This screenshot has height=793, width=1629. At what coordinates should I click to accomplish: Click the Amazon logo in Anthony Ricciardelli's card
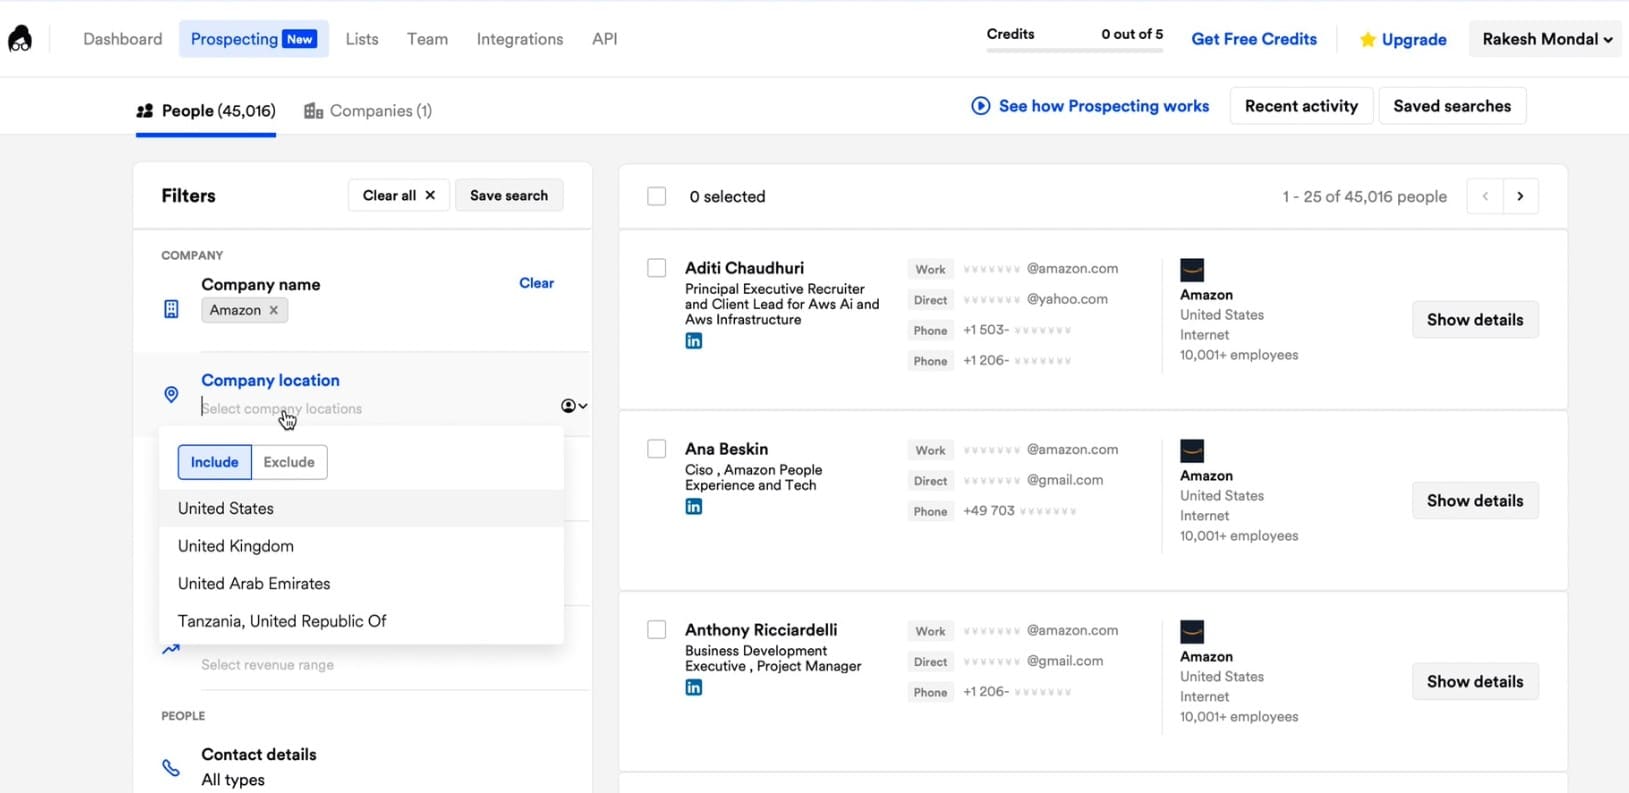tap(1192, 632)
